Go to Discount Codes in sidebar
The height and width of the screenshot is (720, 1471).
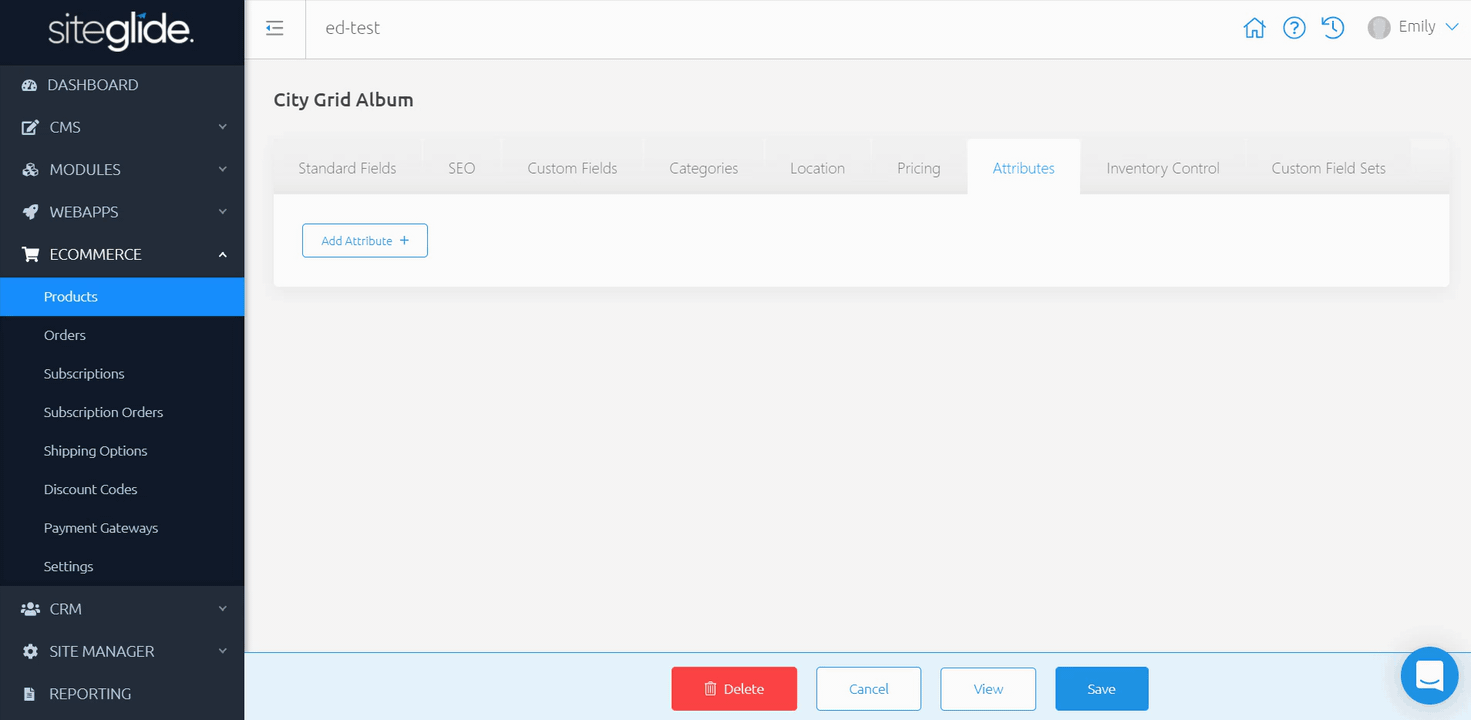(91, 489)
